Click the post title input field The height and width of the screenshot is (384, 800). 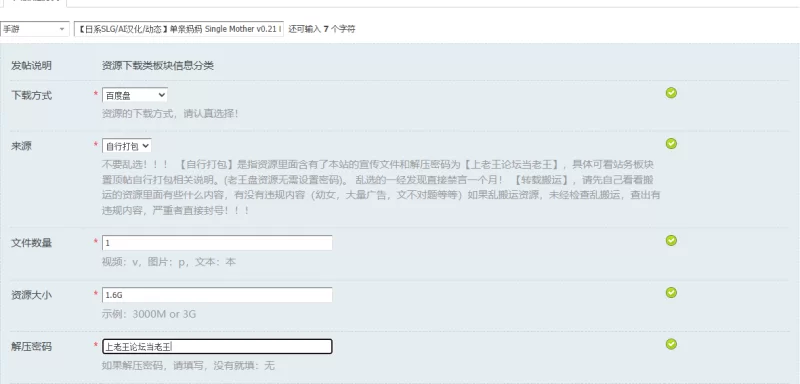coord(179,29)
